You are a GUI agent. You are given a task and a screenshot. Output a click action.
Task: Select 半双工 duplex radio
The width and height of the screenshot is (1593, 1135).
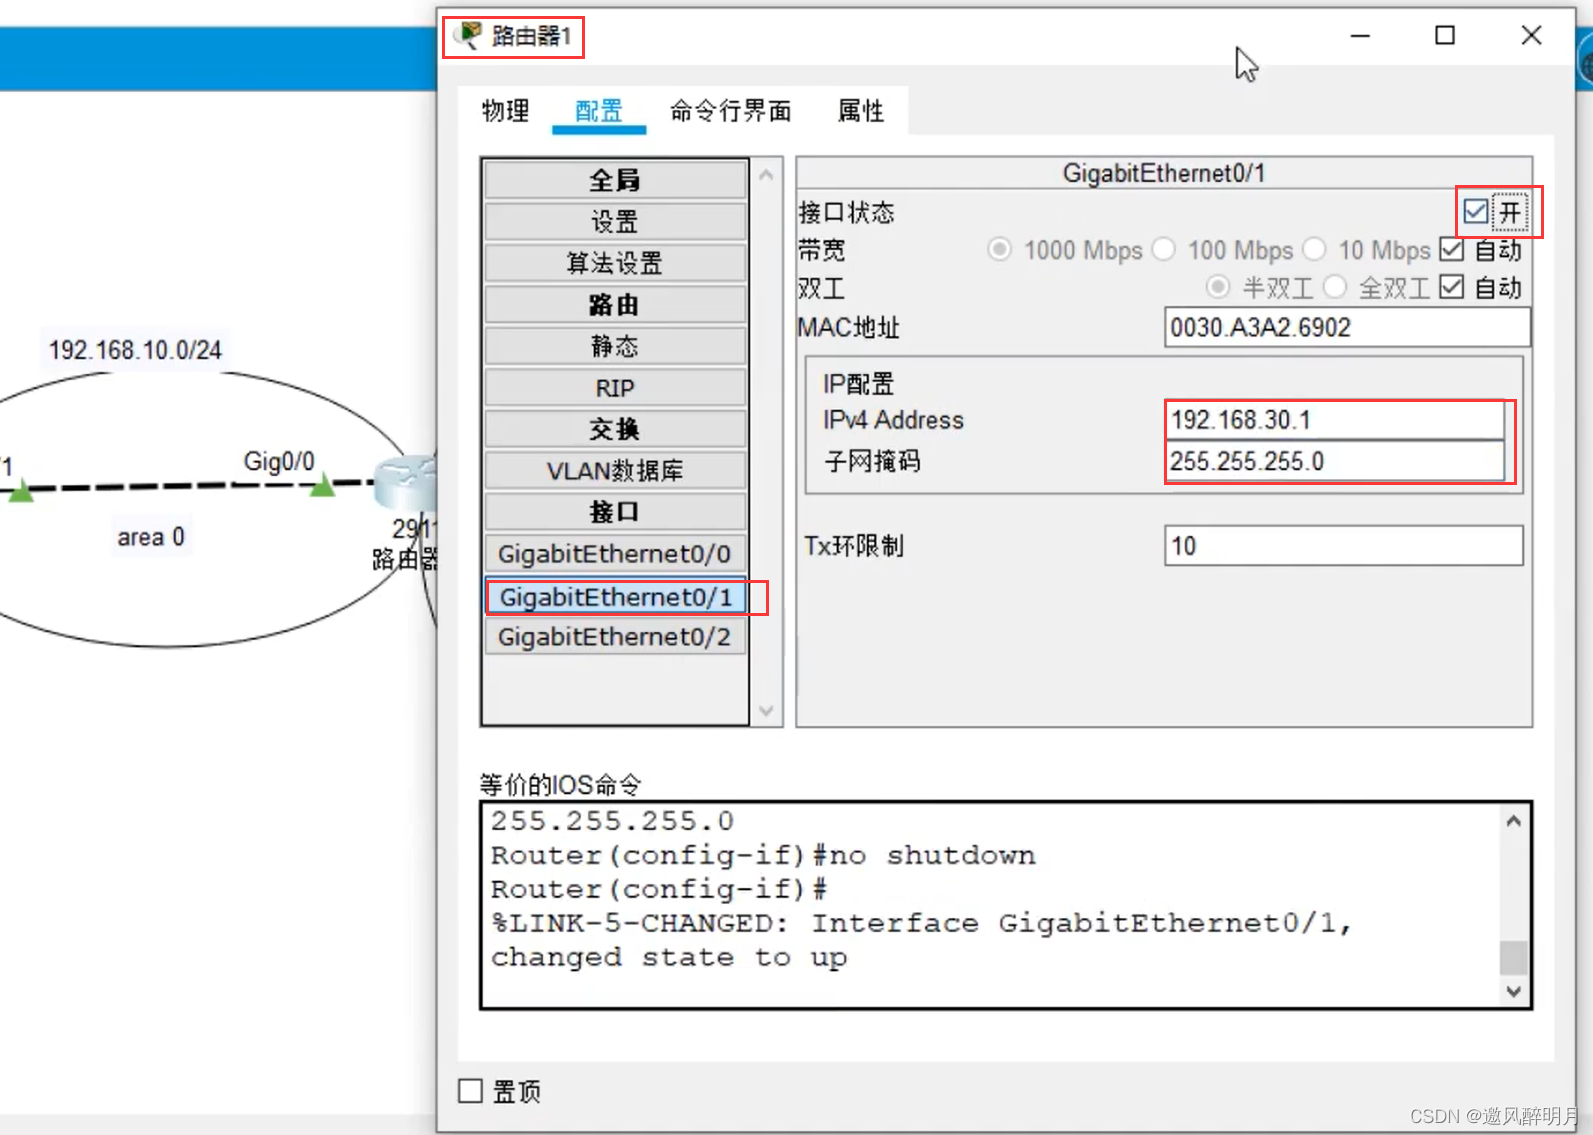click(x=1217, y=287)
